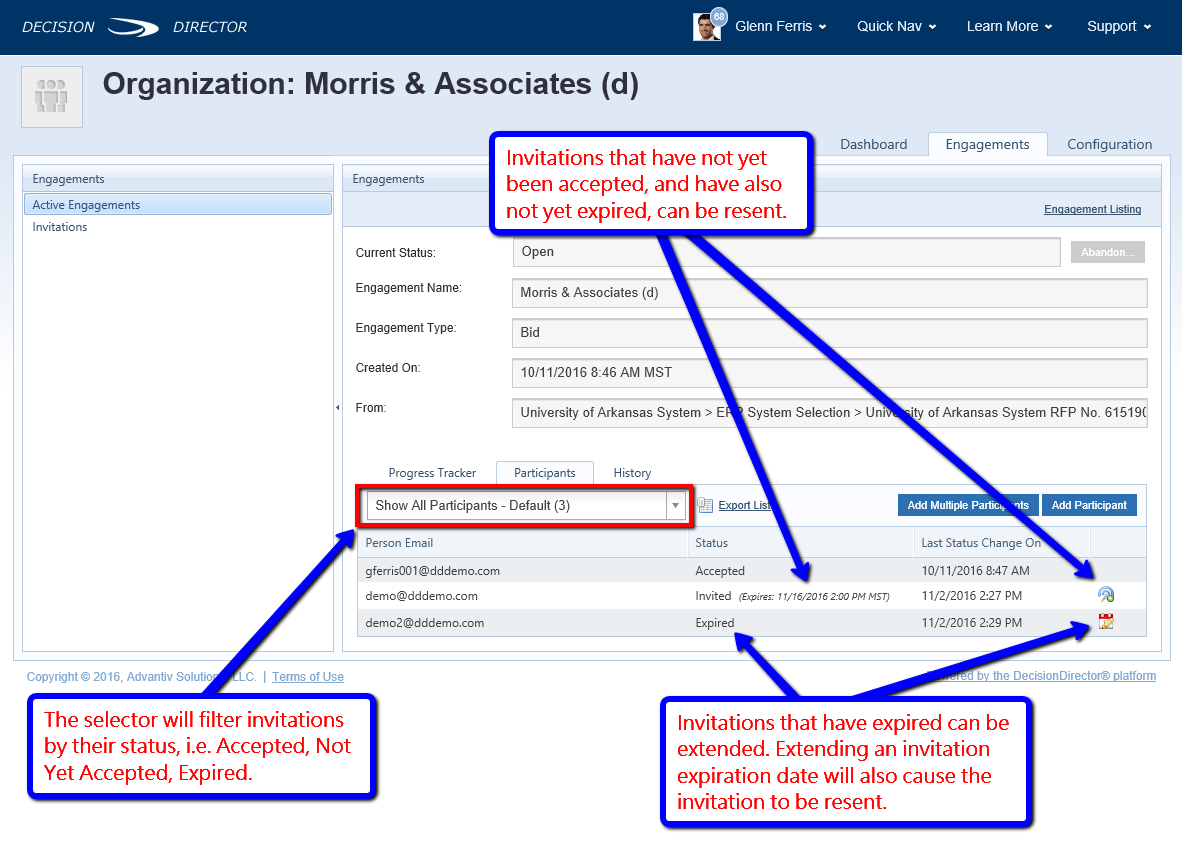
Task: Click resend invitation icon for demo@dddemo.com
Action: pyautogui.click(x=1105, y=595)
